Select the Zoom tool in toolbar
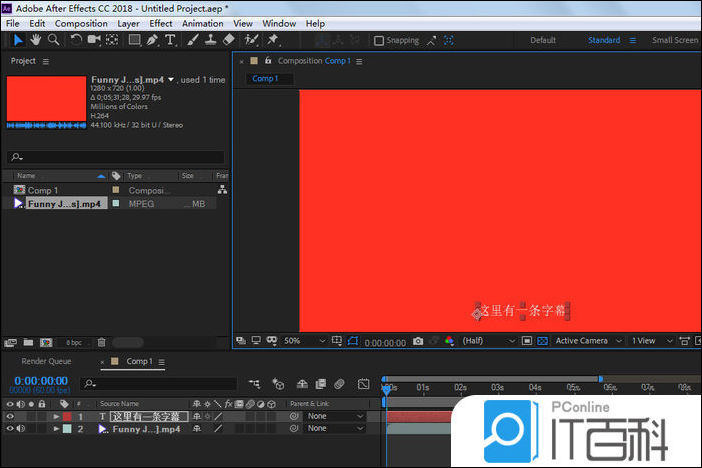The width and height of the screenshot is (702, 468). click(x=53, y=40)
